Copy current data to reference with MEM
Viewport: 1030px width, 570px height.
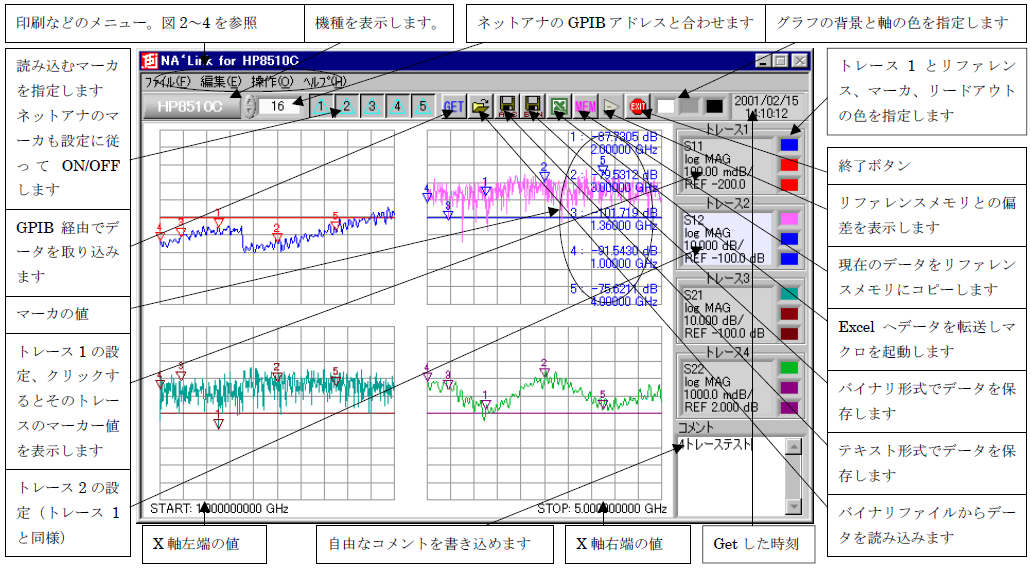pyautogui.click(x=585, y=106)
